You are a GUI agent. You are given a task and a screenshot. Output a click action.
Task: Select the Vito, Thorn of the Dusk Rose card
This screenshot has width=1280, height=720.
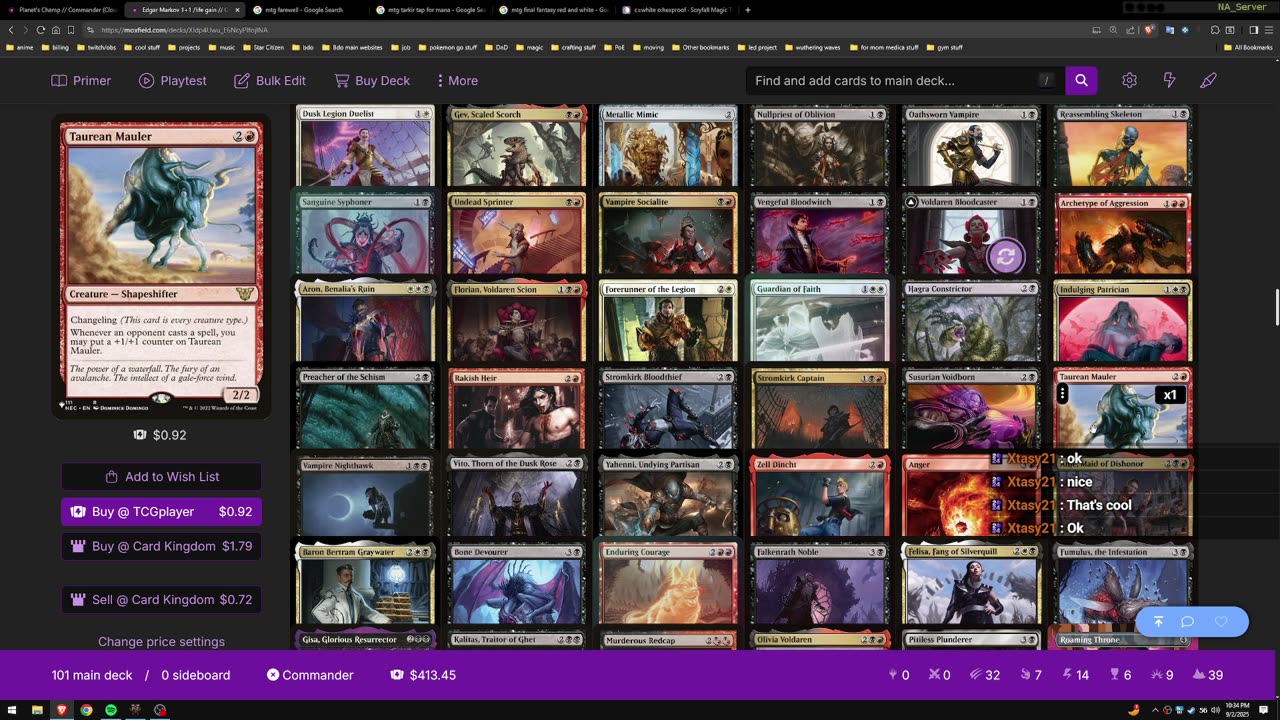pyautogui.click(x=516, y=496)
